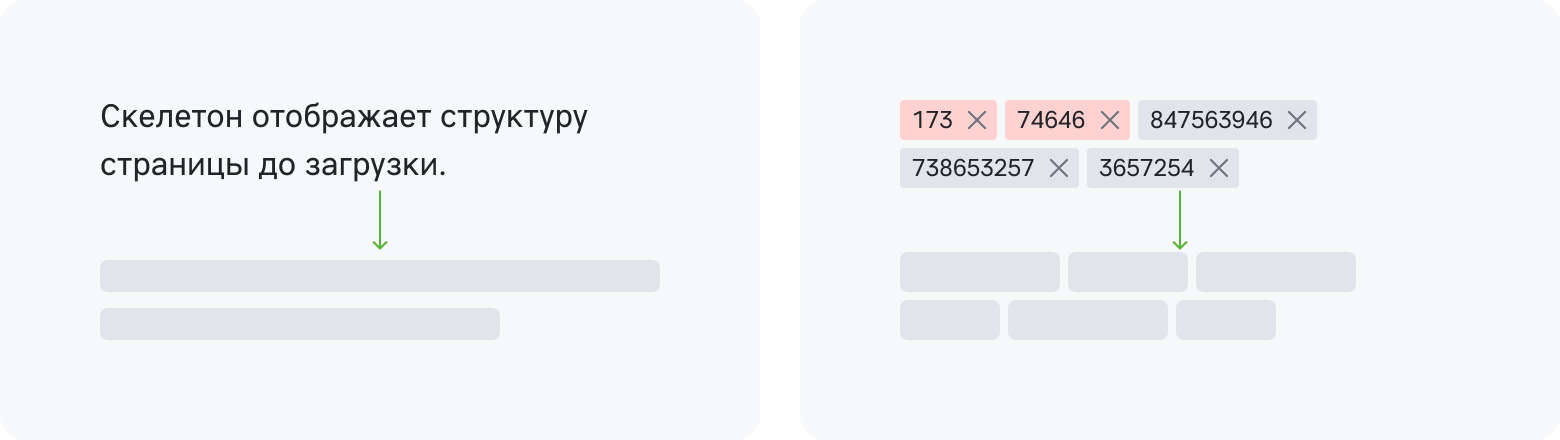This screenshot has width=1560, height=440.
Task: Delete tag 738653257 with its cross icon
Action: pos(1059,168)
